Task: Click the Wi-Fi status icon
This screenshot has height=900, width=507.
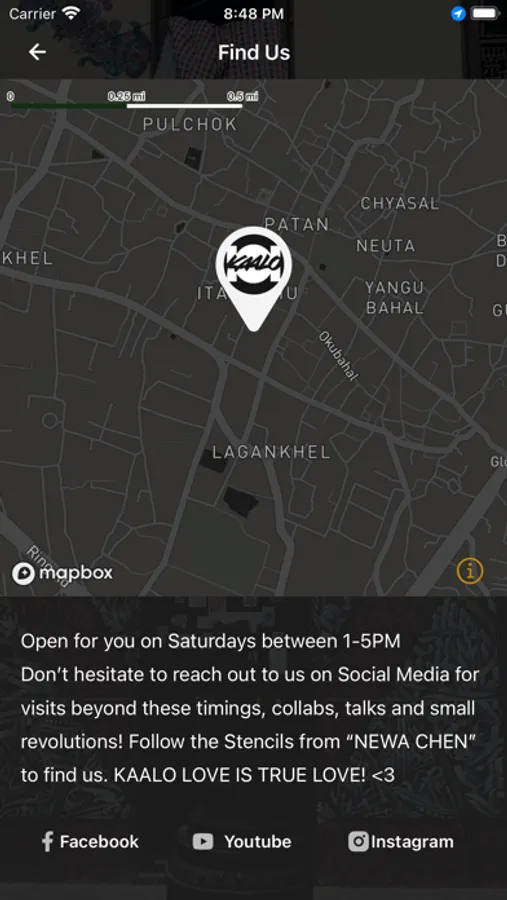Action: [71, 13]
